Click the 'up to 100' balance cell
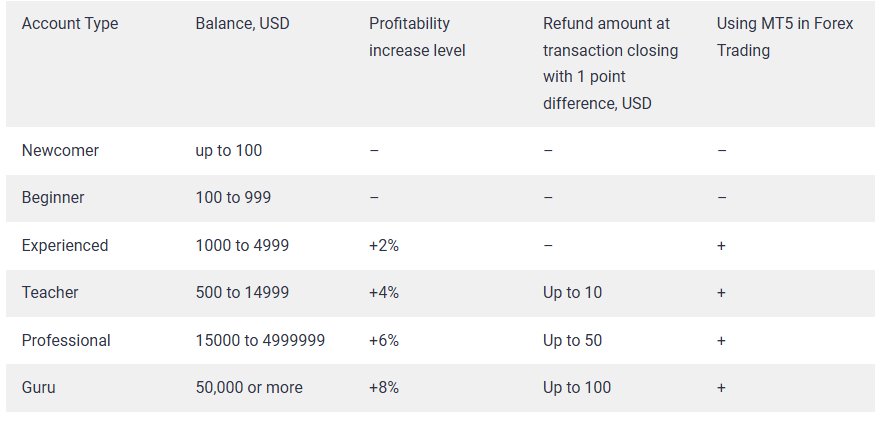 (x=229, y=150)
